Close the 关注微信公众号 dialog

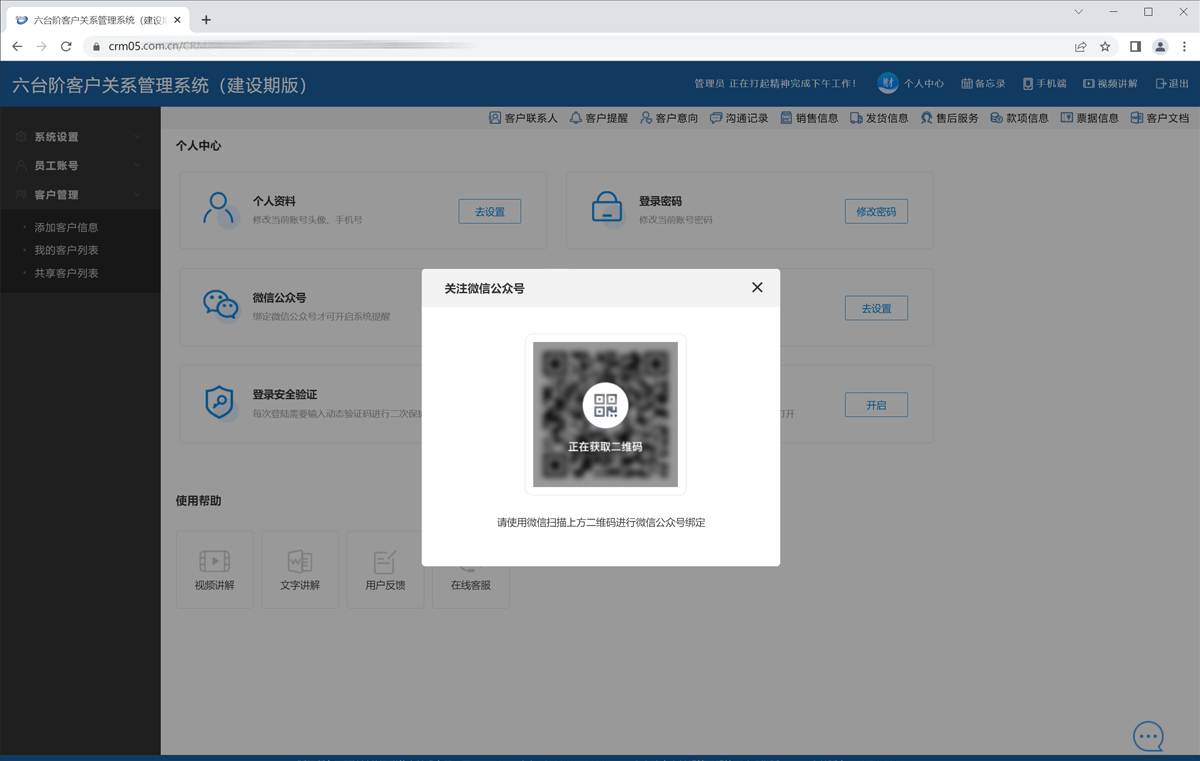pos(757,288)
